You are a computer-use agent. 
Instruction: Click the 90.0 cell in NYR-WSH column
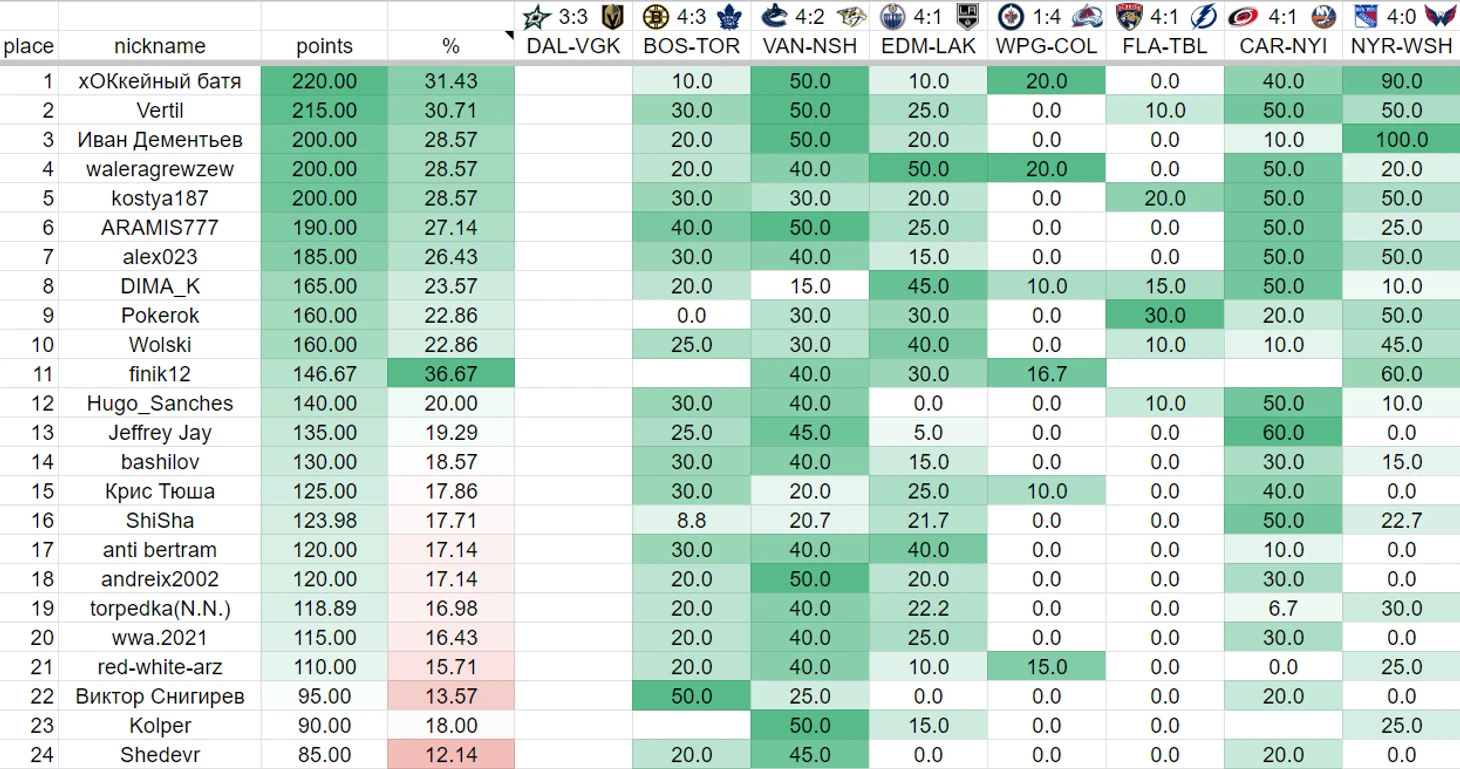click(1401, 81)
